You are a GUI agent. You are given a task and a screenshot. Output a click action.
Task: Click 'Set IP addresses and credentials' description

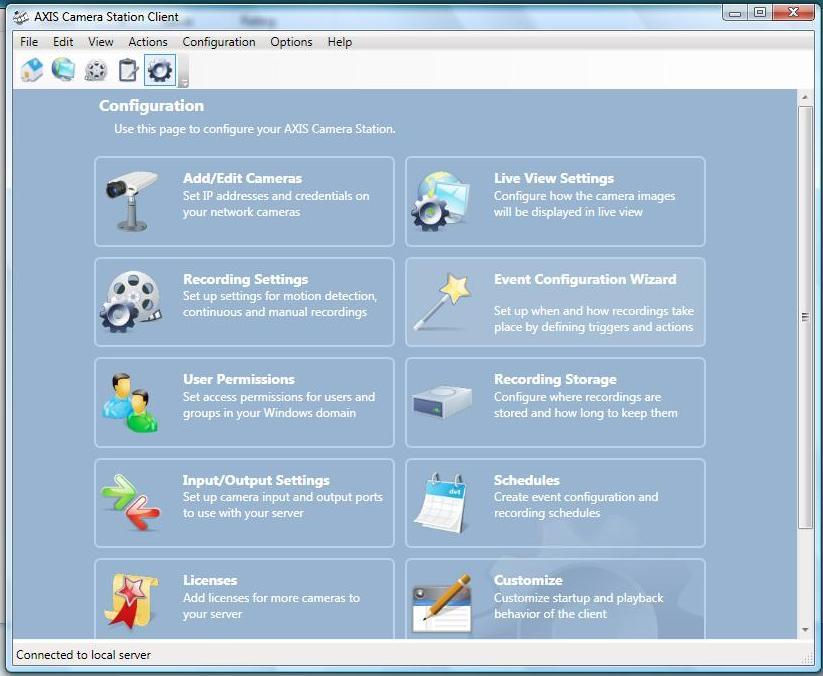pyautogui.click(x=276, y=204)
